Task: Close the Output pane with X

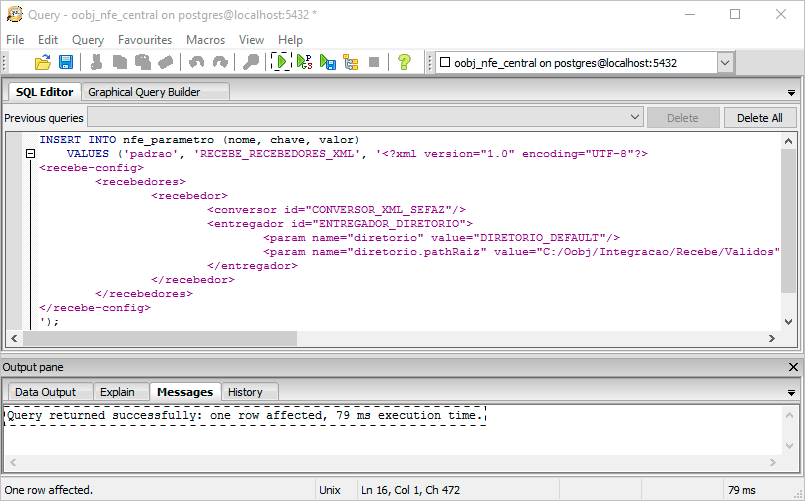Action: click(x=793, y=367)
